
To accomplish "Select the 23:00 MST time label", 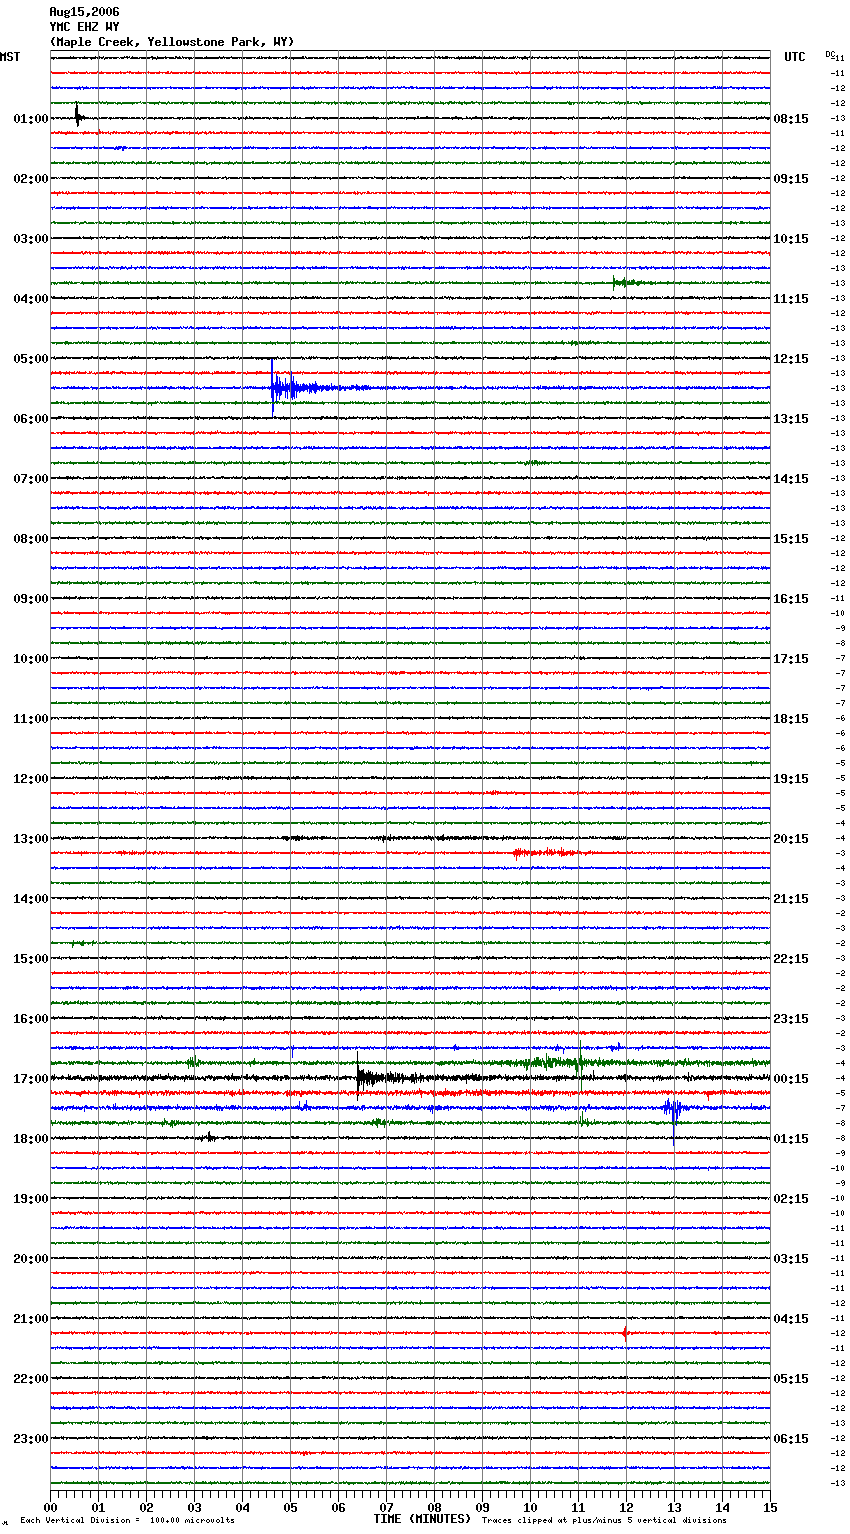I will pyautogui.click(x=31, y=1439).
